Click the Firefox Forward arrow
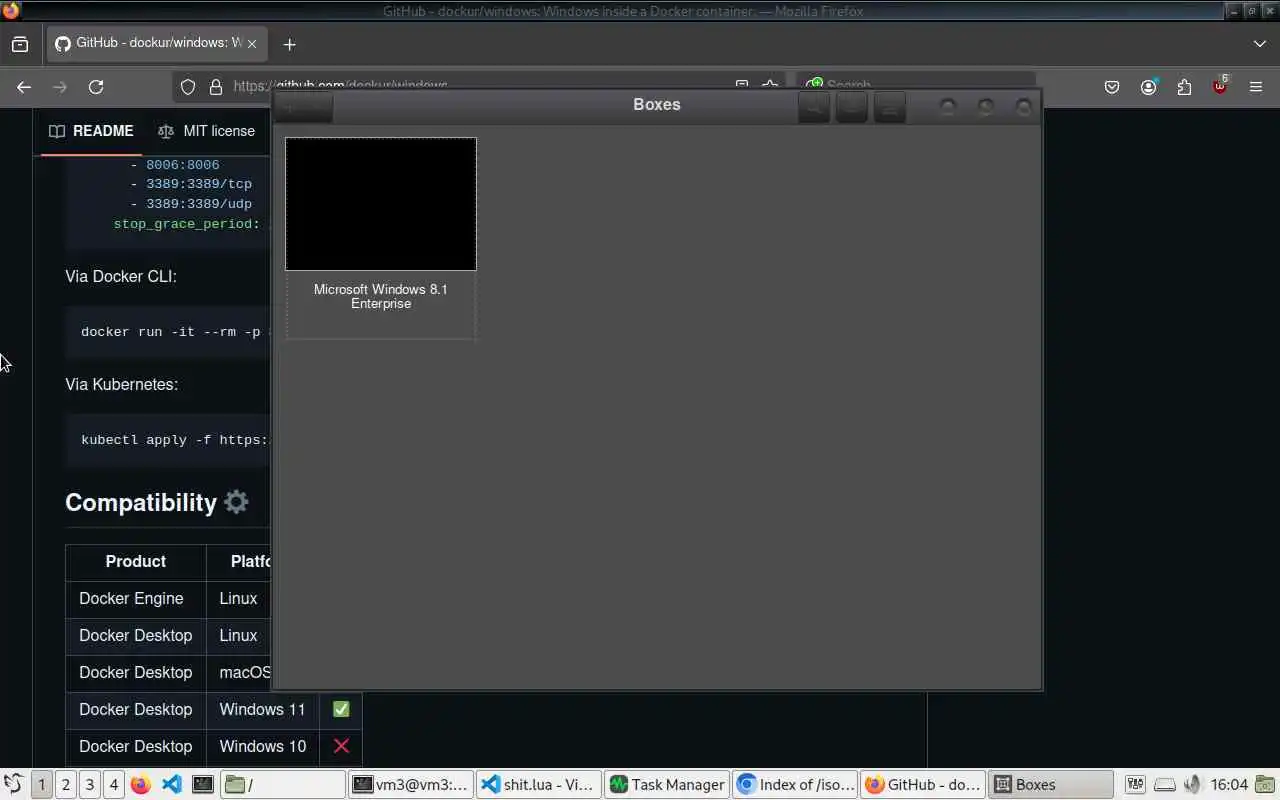 60,87
